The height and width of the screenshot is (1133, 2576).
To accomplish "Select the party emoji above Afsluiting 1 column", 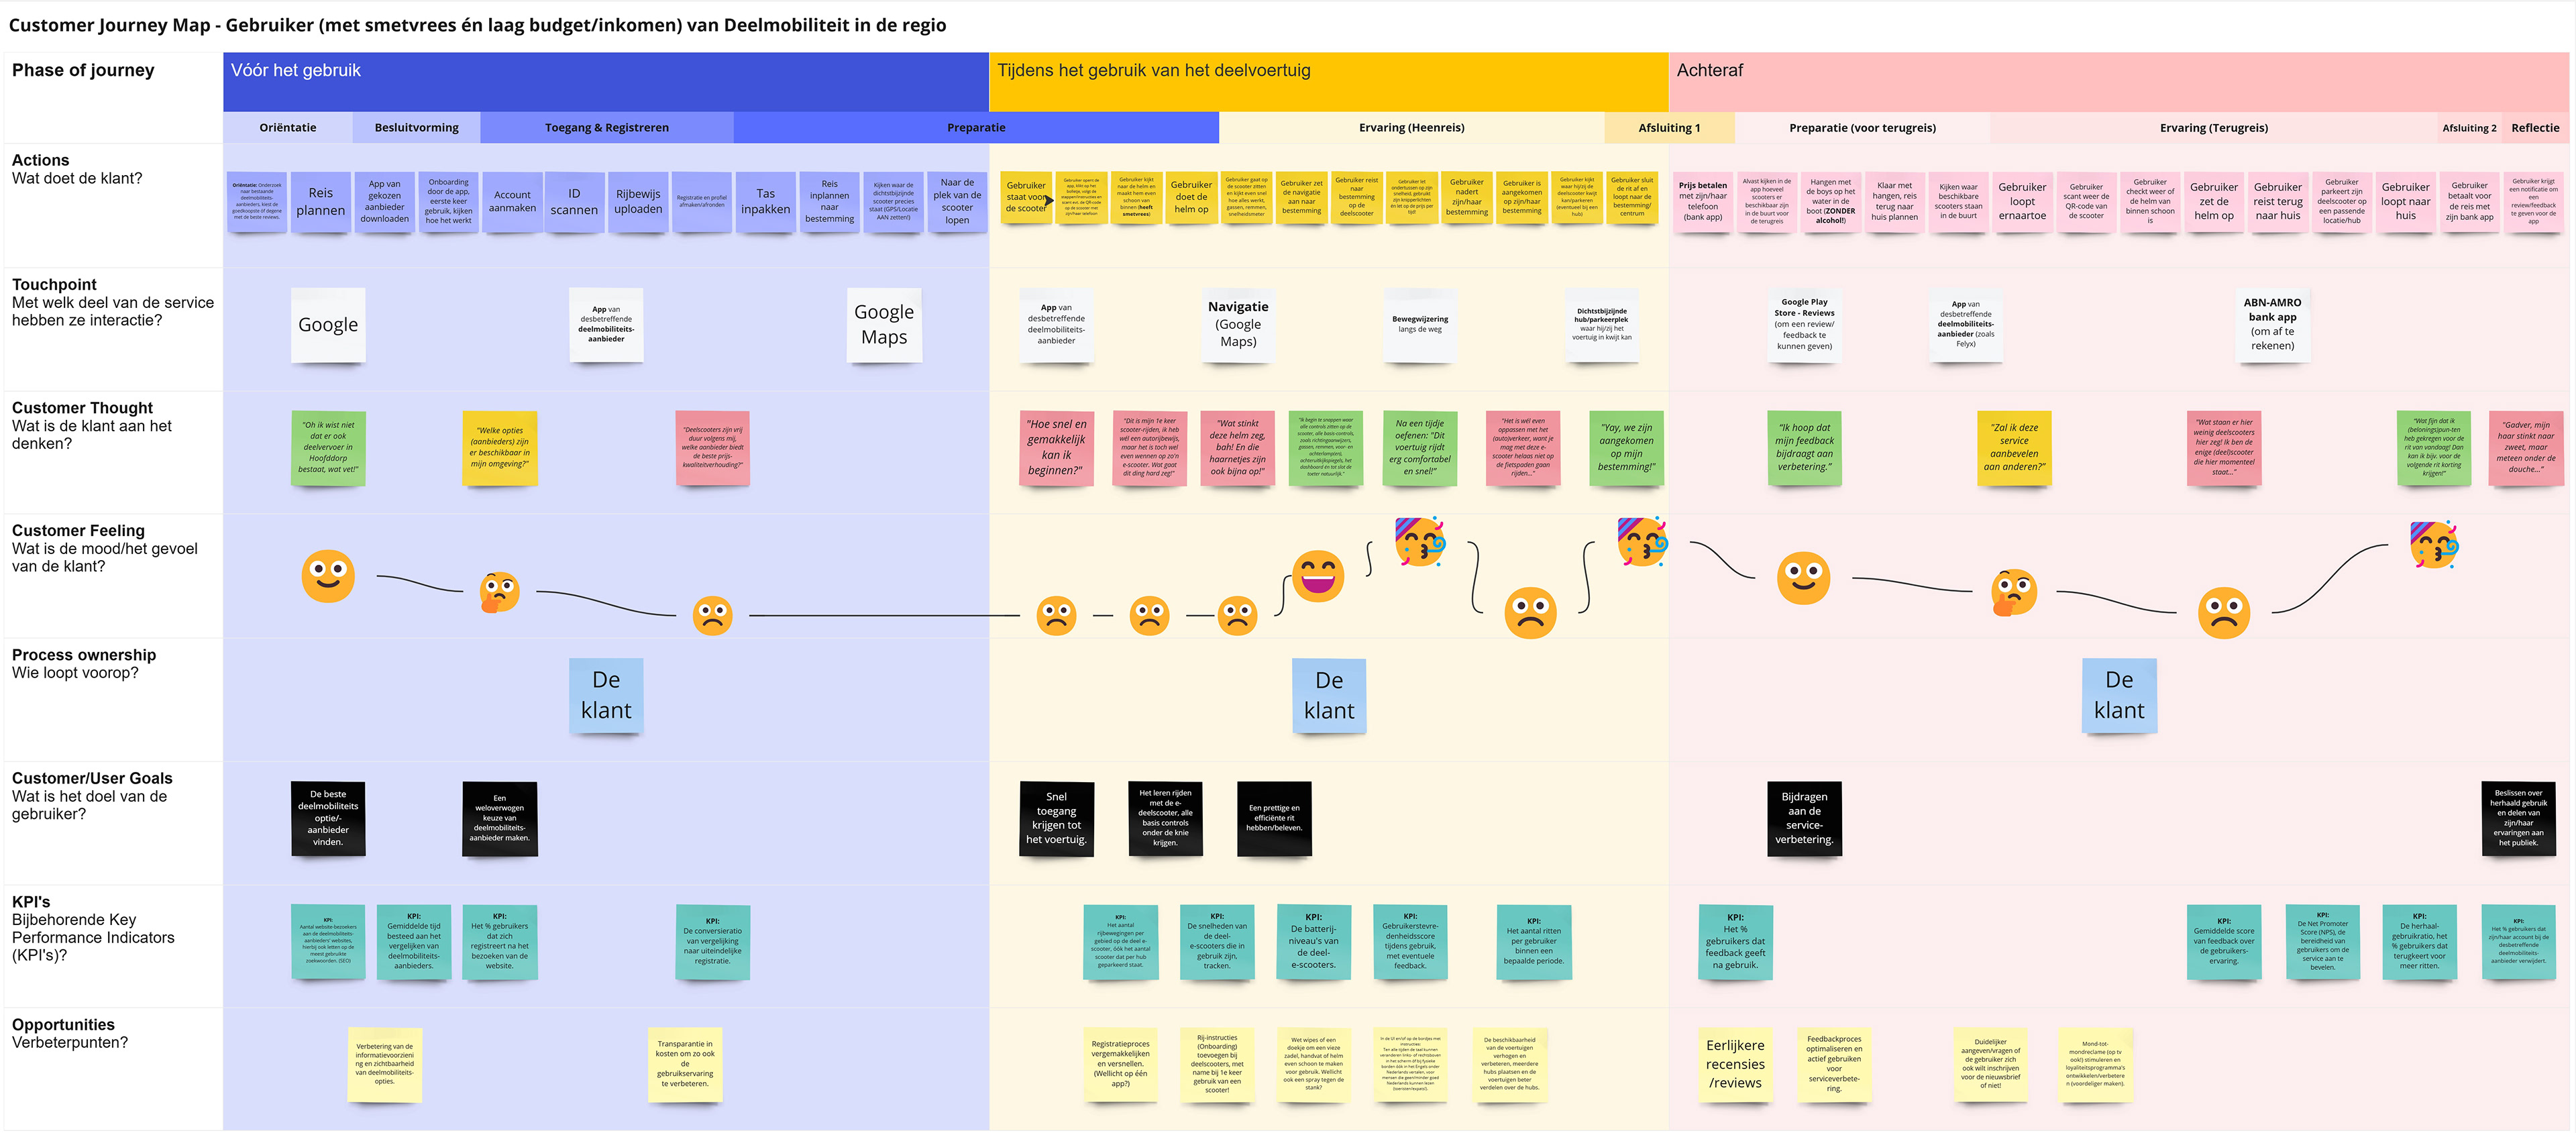I will coord(1643,542).
